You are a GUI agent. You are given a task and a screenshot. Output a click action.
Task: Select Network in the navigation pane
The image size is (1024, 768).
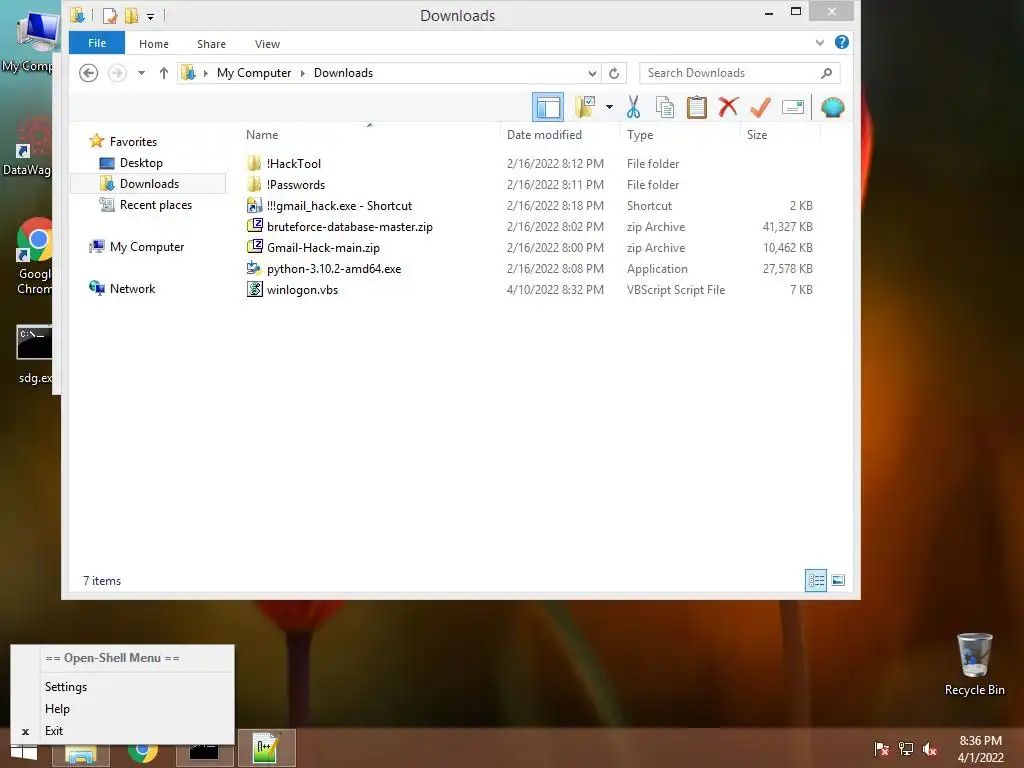[132, 289]
